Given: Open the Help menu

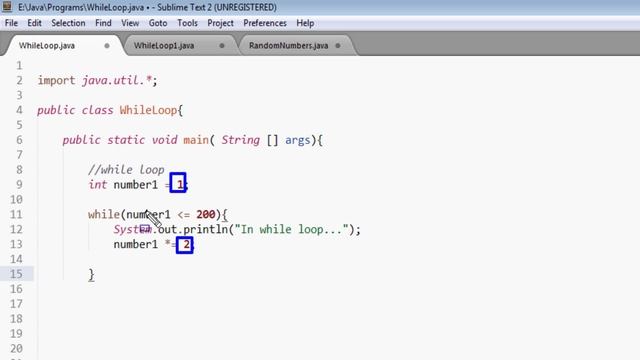Looking at the screenshot, I should (x=305, y=23).
